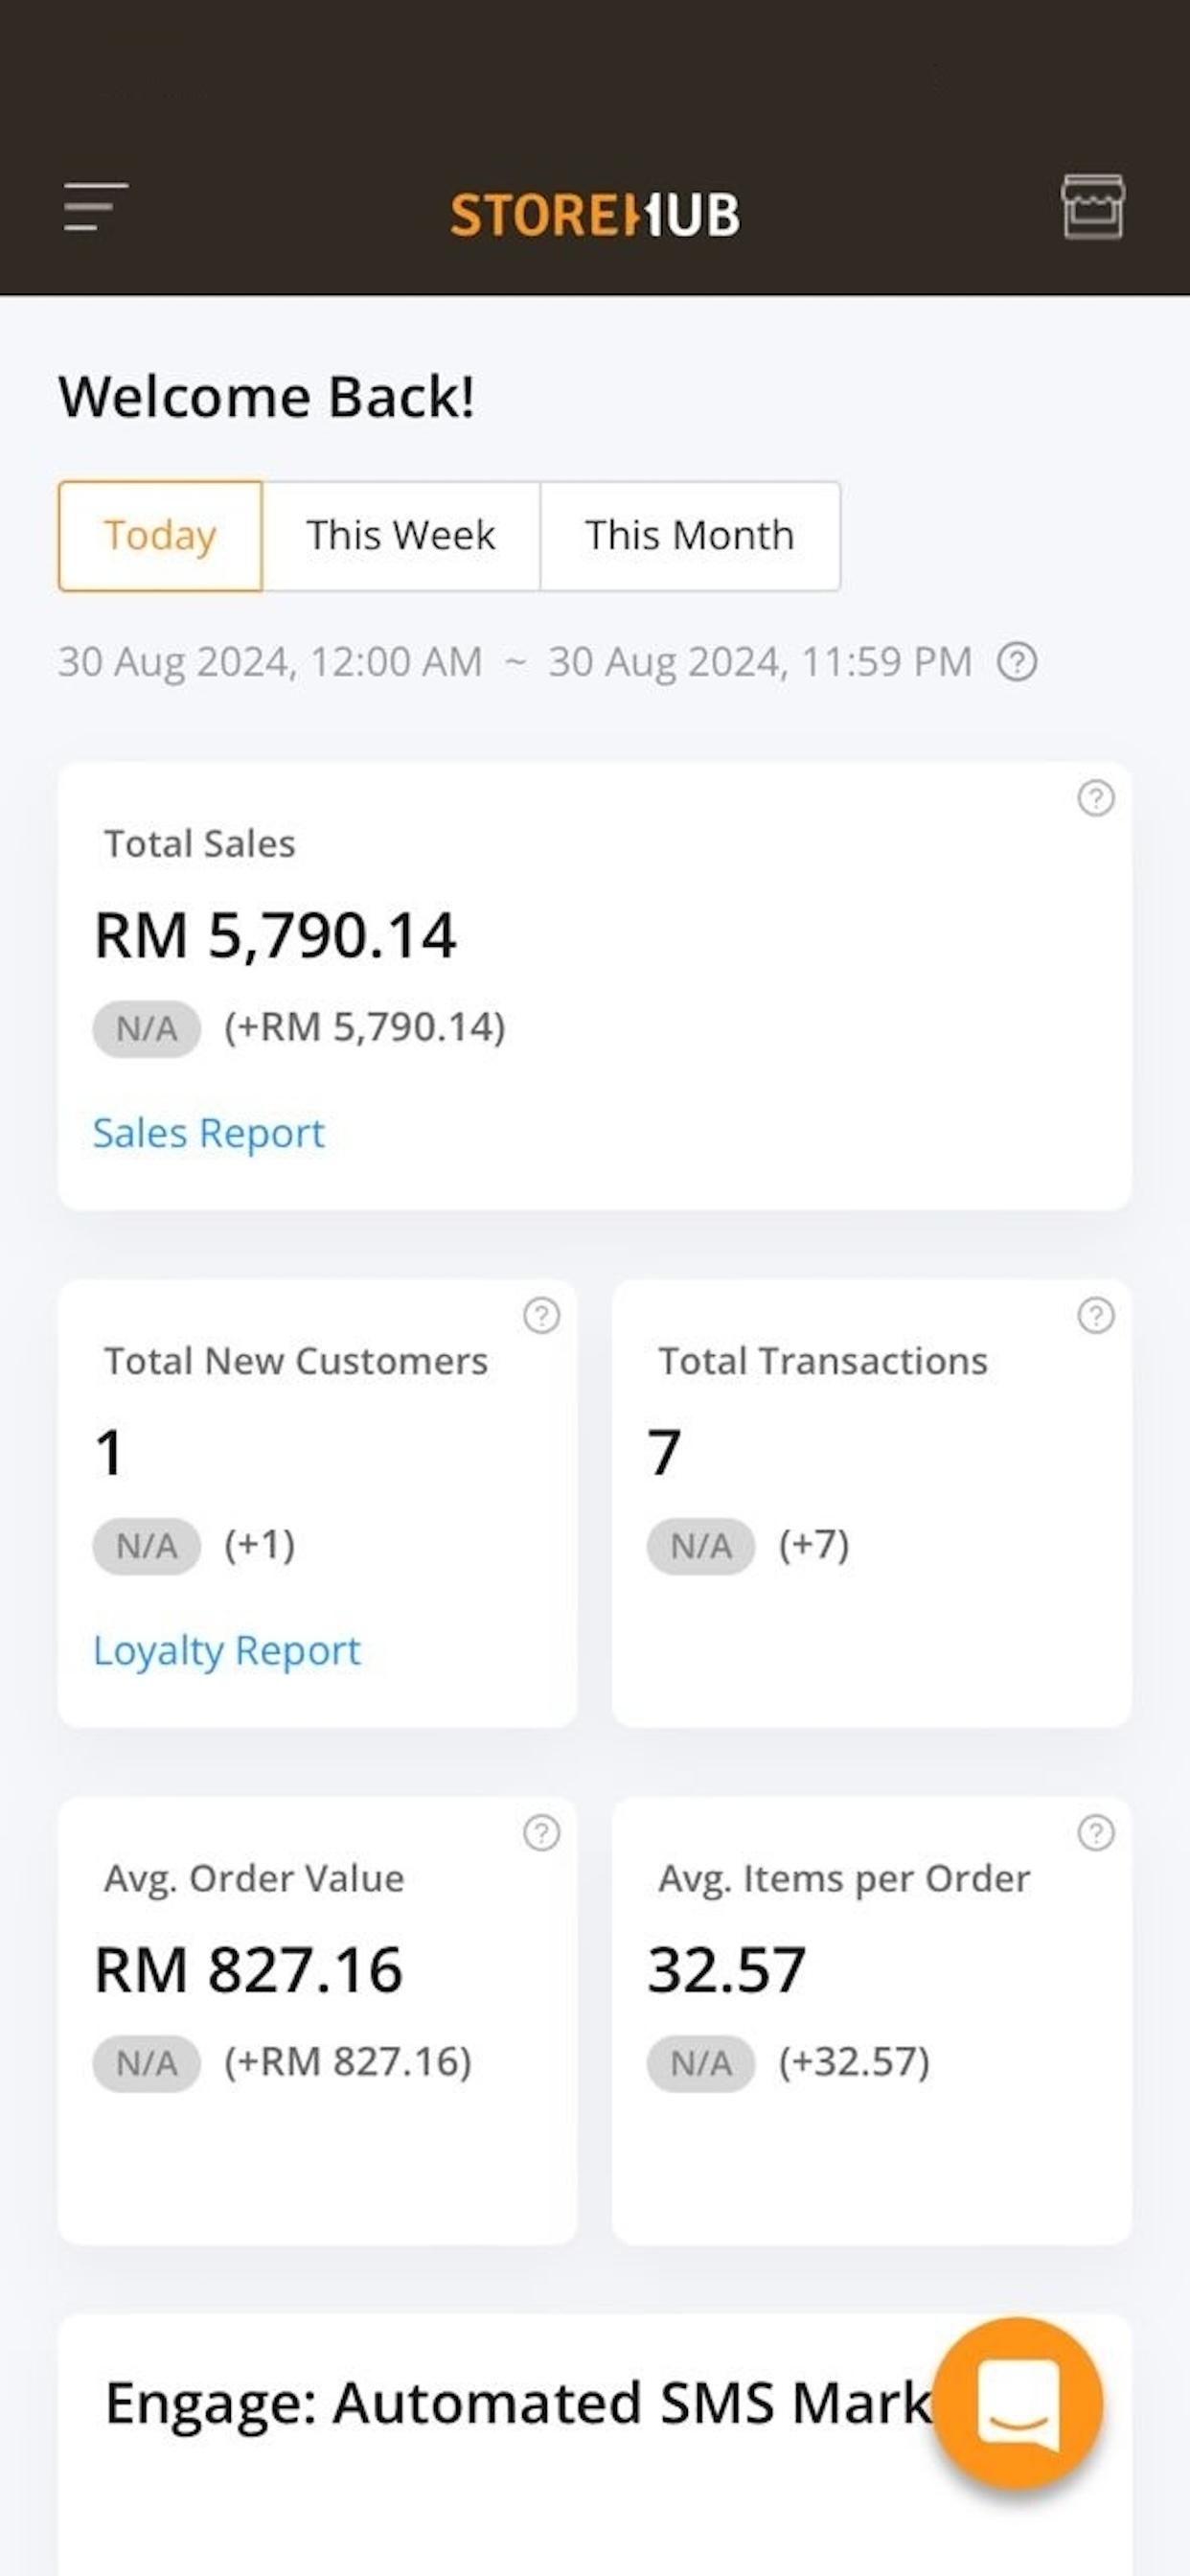Tap the Avg. Items per Order value
Screen dimensions: 1190x2576
point(727,1970)
